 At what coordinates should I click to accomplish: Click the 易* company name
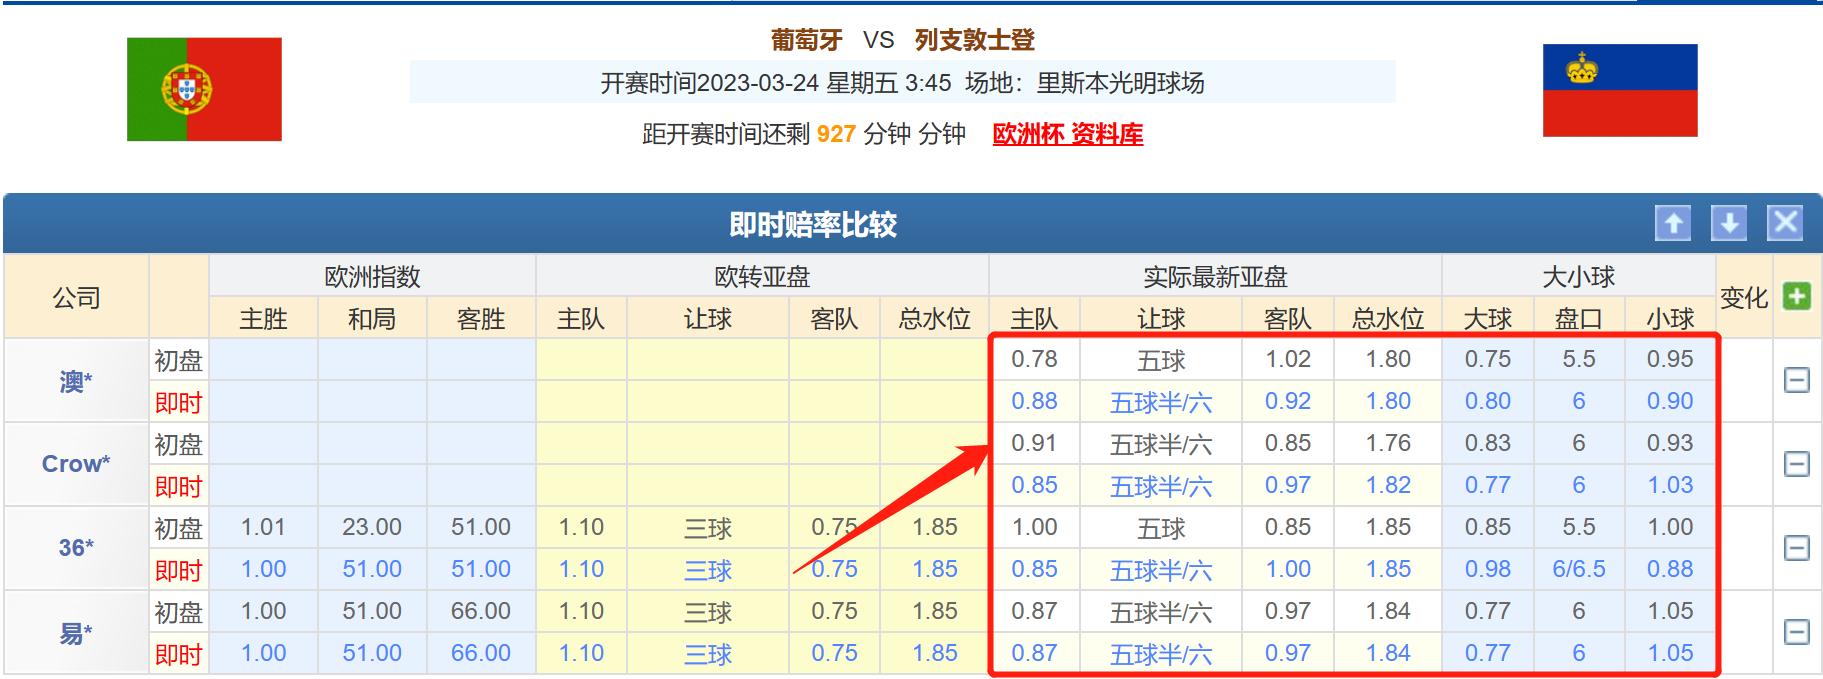(x=76, y=632)
